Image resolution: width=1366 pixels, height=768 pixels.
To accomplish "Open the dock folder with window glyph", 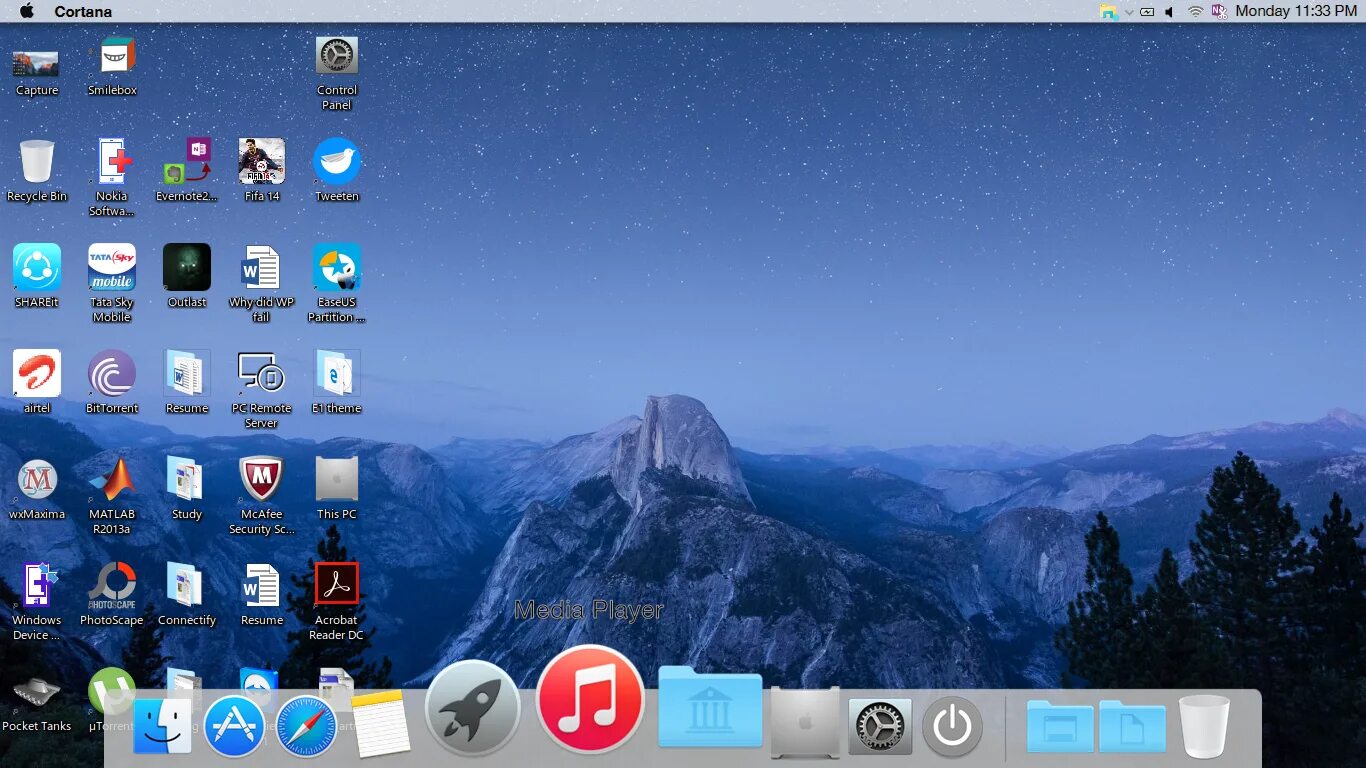I will coord(1060,726).
